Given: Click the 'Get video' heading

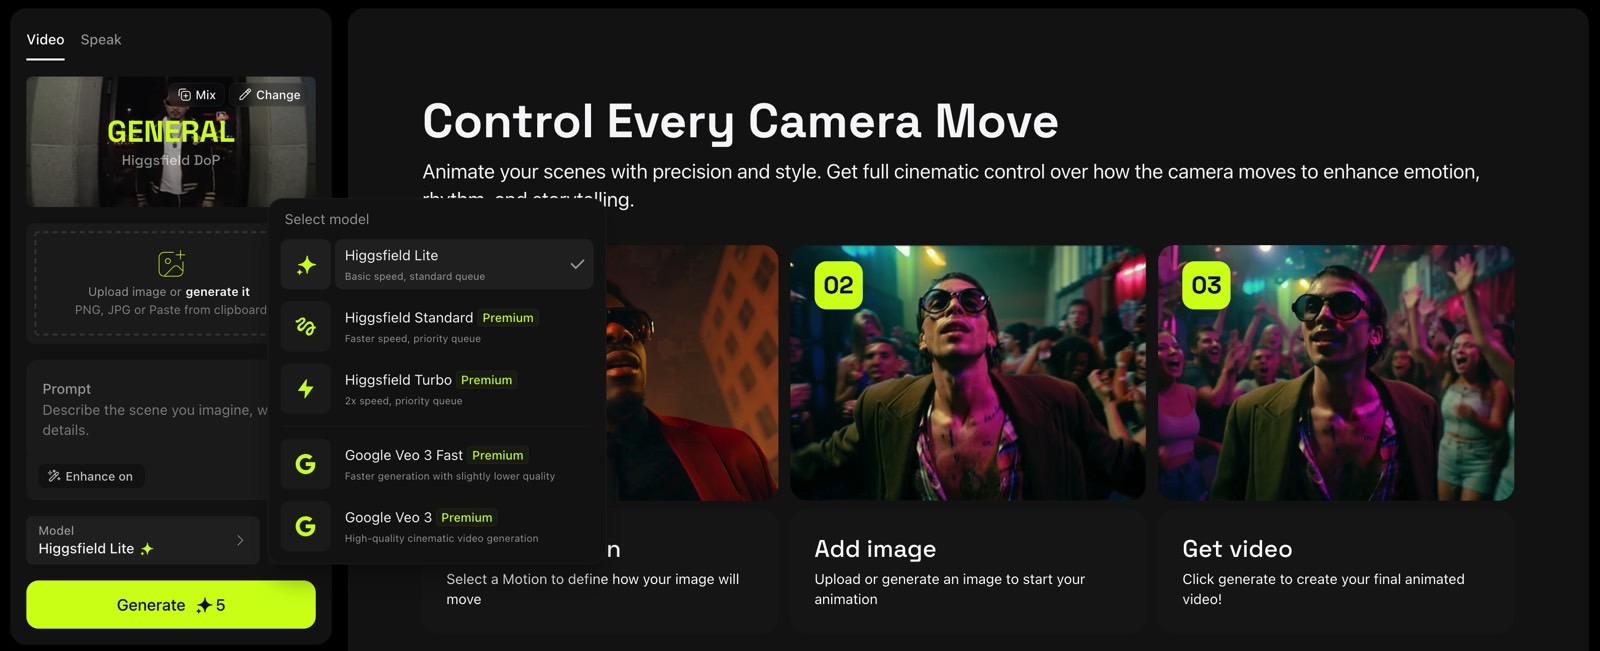Looking at the screenshot, I should 1237,549.
